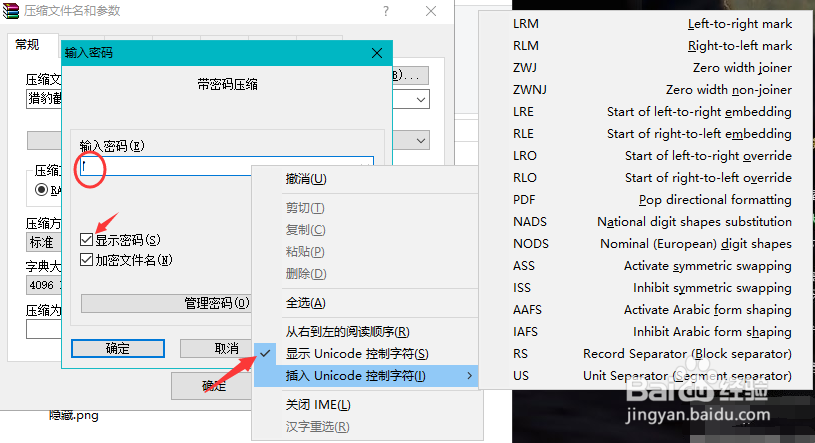Viewport: 815px width, 443px height.
Task: Insert RS Record Separator
Action: click(x=647, y=354)
